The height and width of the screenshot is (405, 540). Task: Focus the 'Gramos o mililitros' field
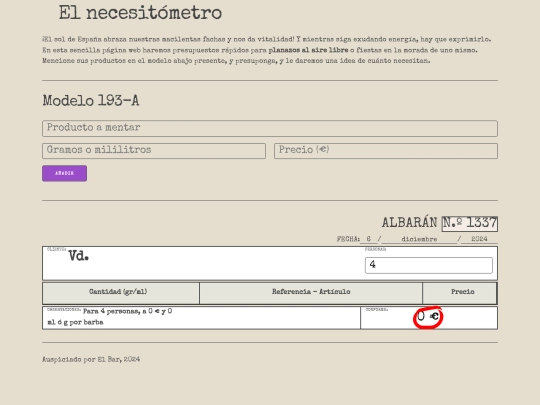(154, 151)
